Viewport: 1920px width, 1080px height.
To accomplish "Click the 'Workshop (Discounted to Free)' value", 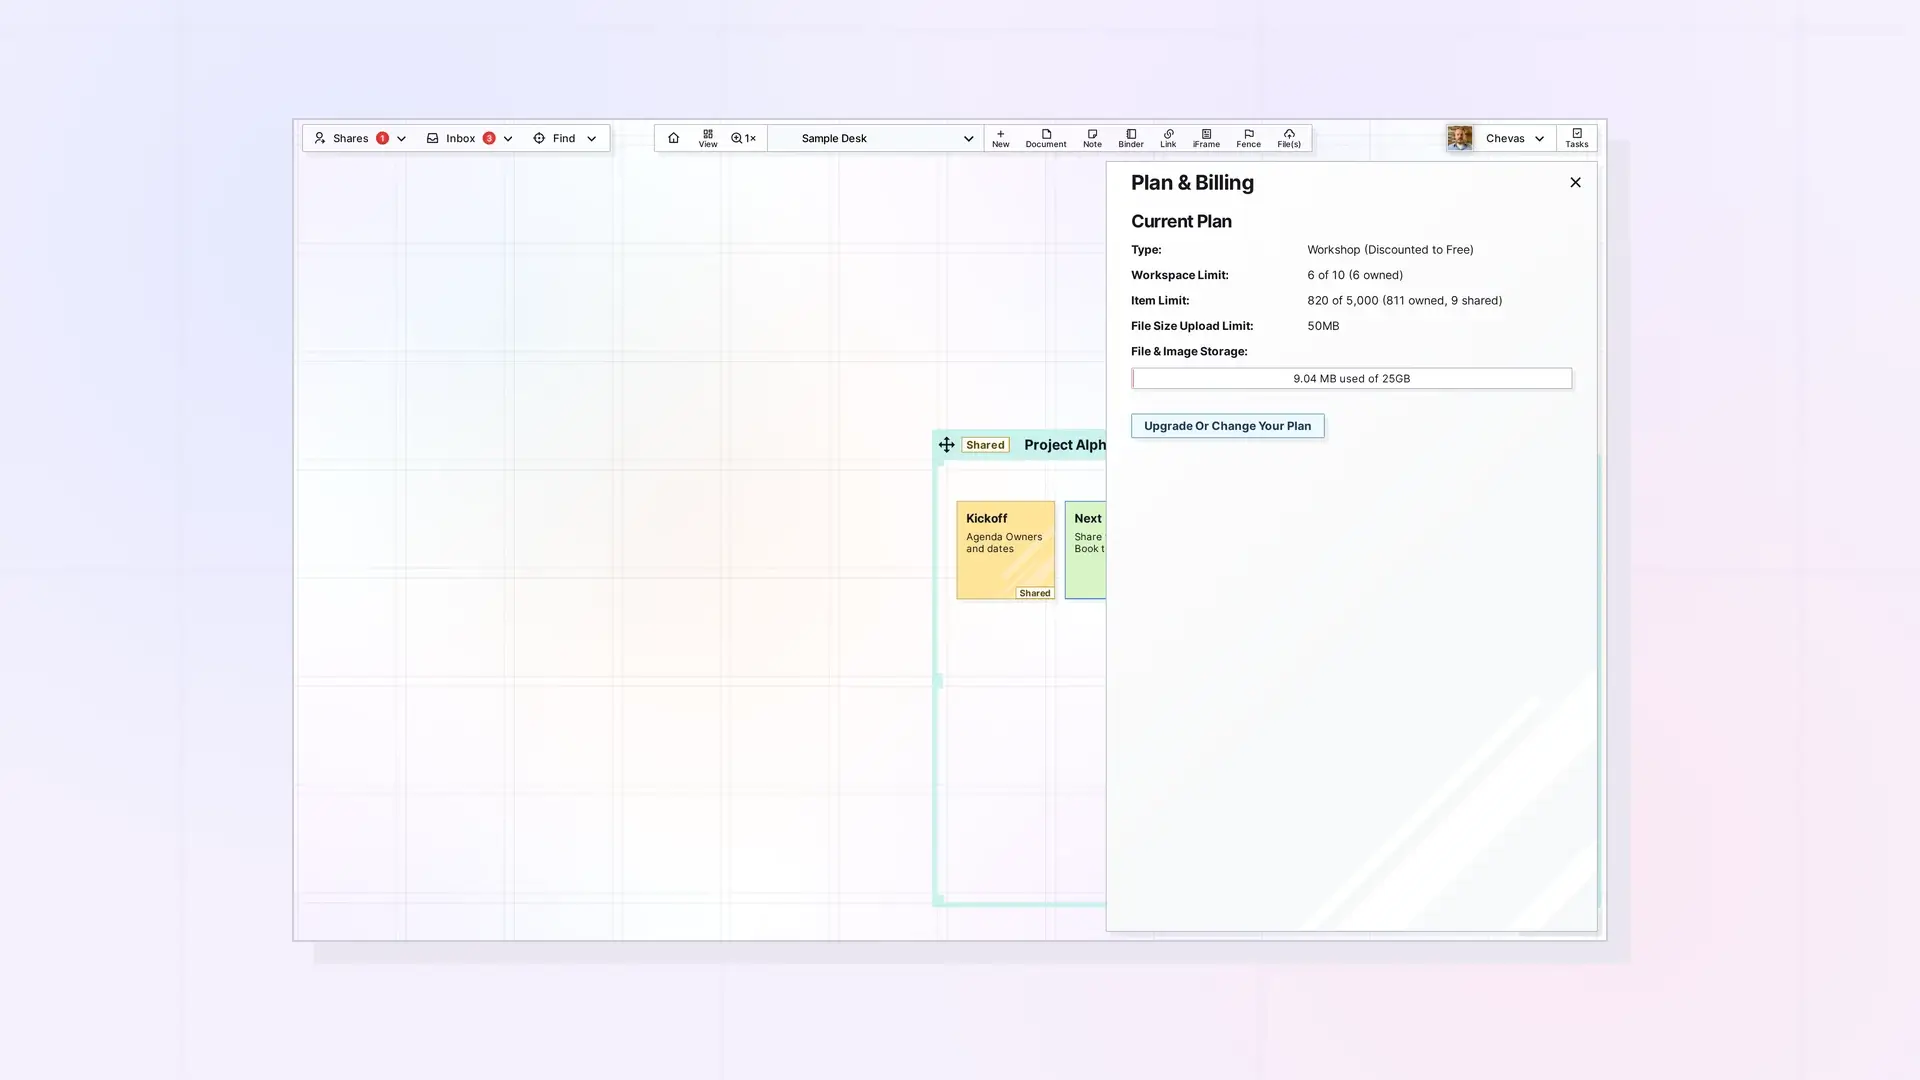I will click(x=1390, y=250).
